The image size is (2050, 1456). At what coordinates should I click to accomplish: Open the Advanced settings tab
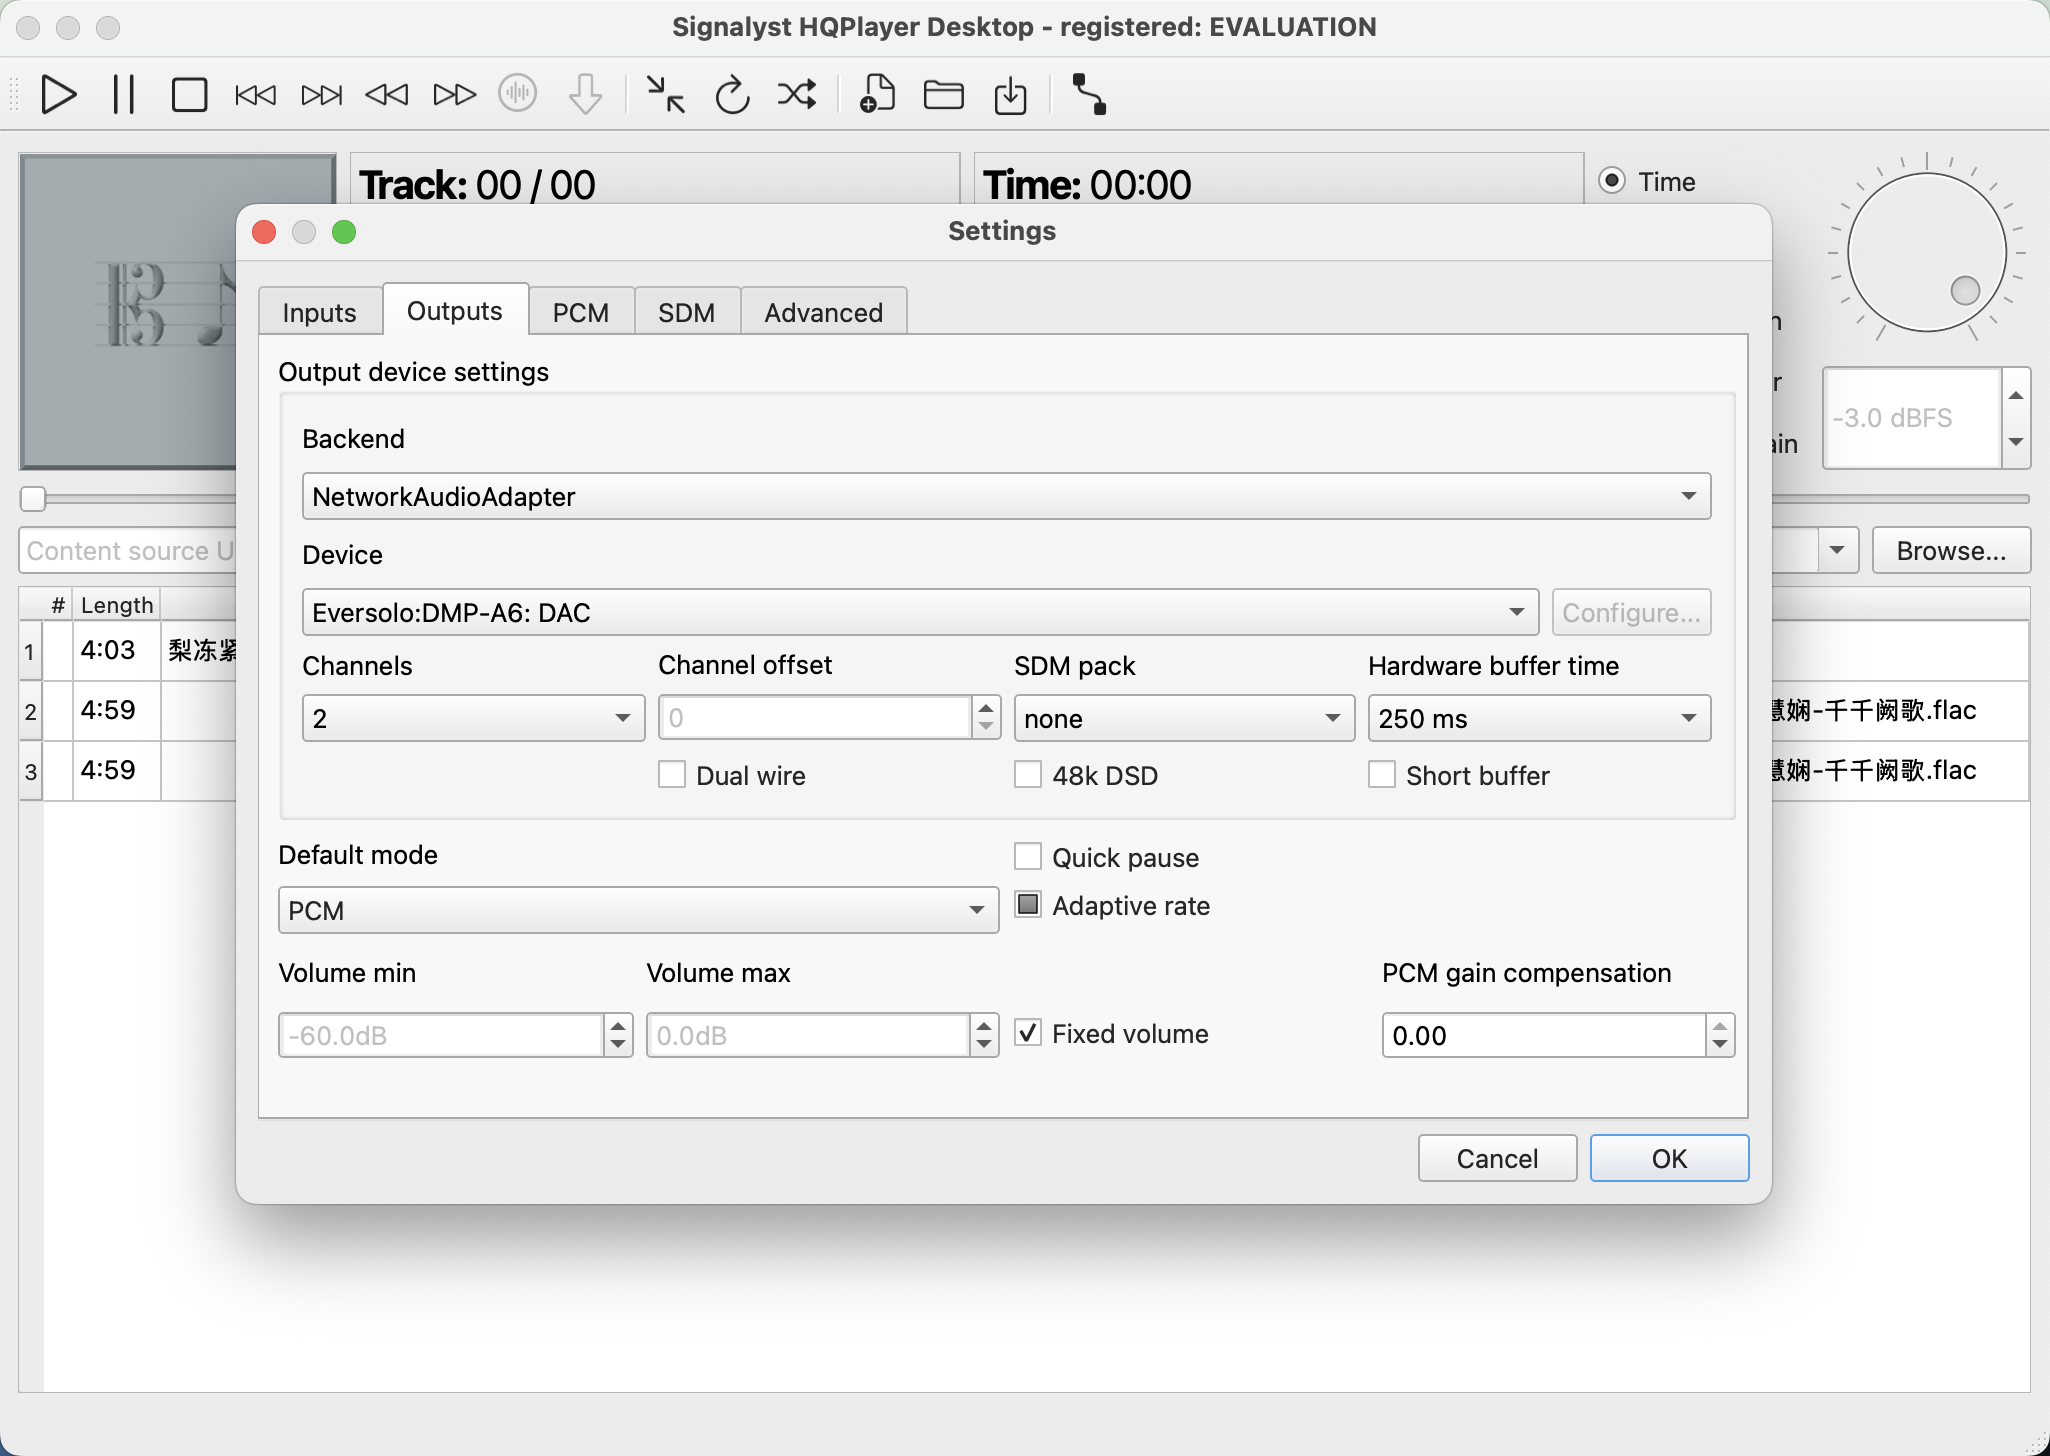click(823, 312)
